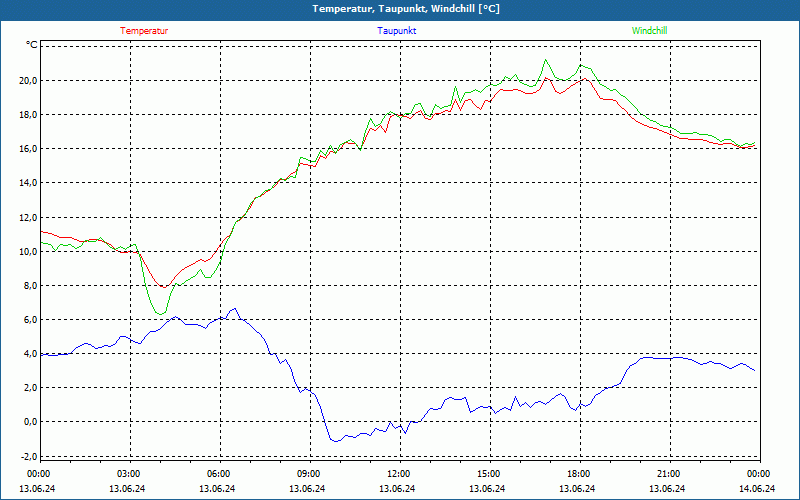Viewport: 800px width, 500px height.
Task: Click the '18,0' y-axis value
Action: 29,115
